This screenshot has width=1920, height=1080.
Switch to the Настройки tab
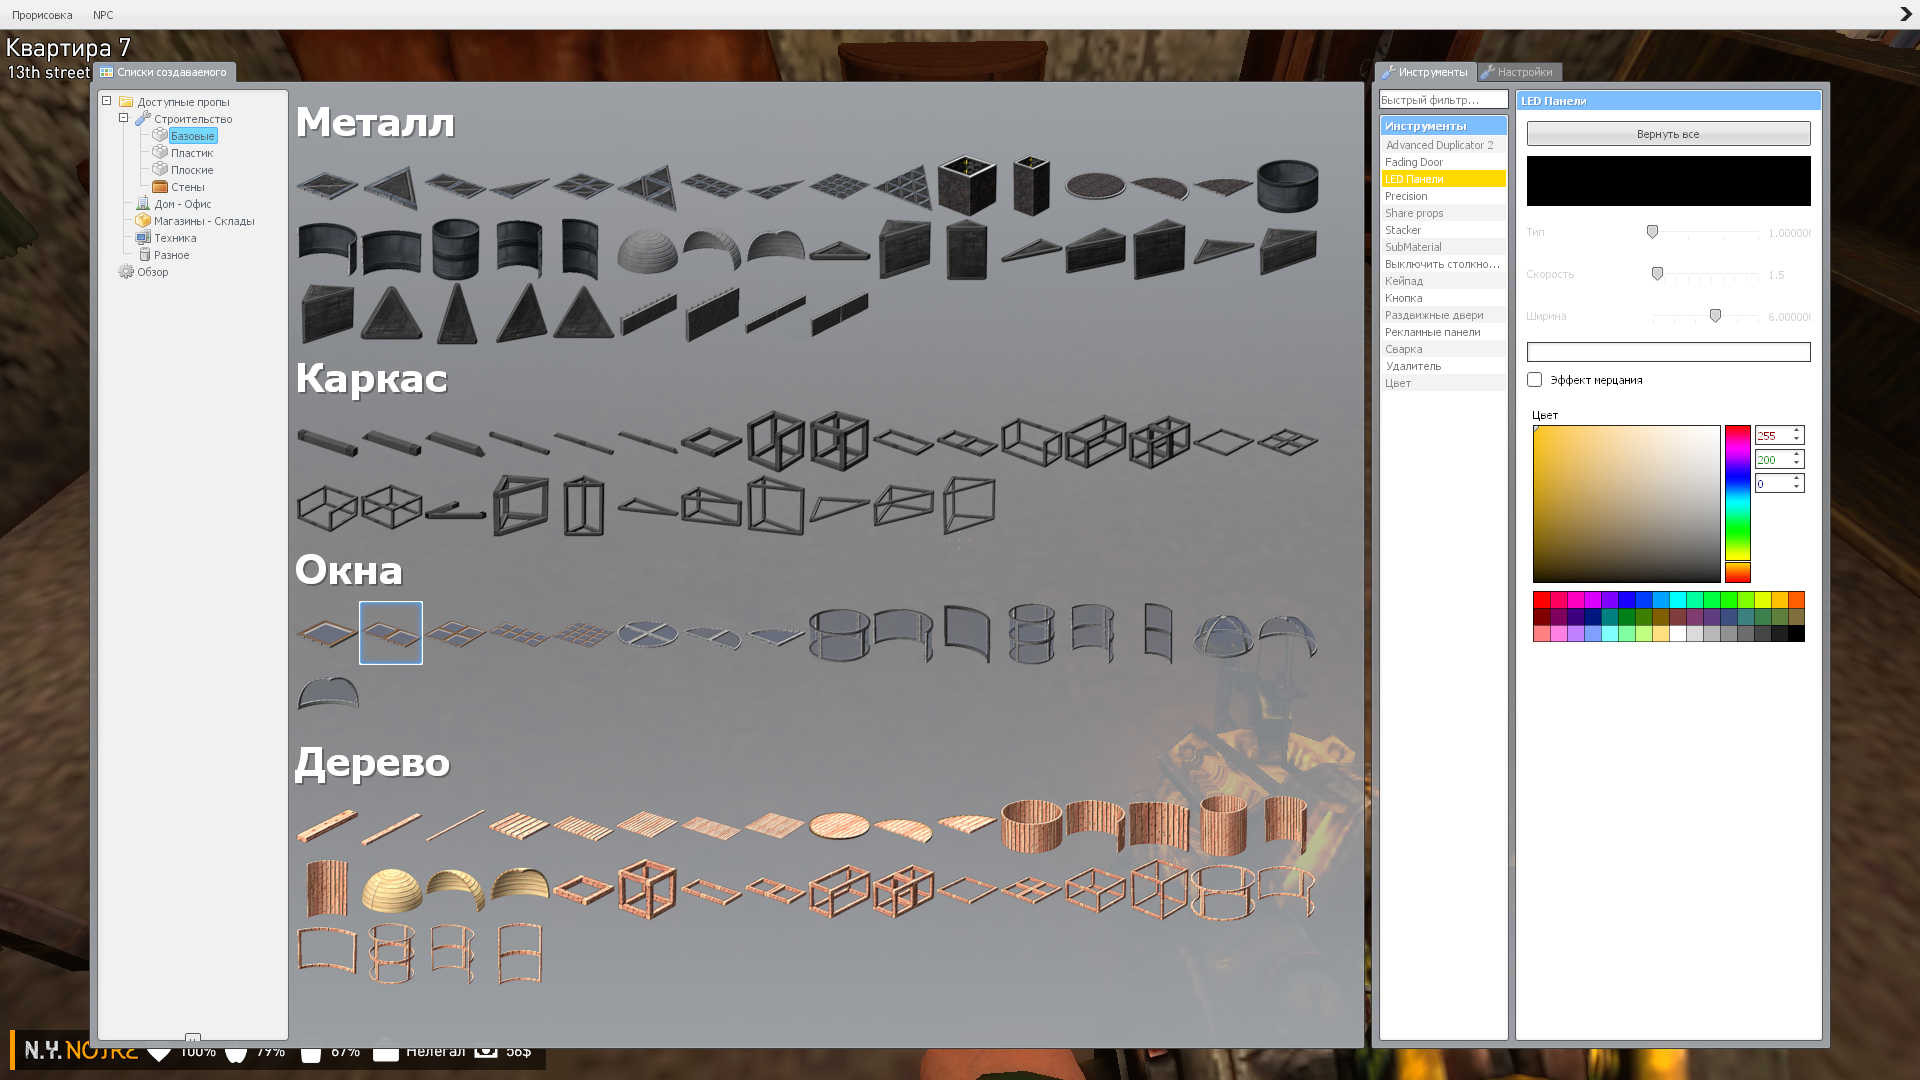coord(1522,72)
